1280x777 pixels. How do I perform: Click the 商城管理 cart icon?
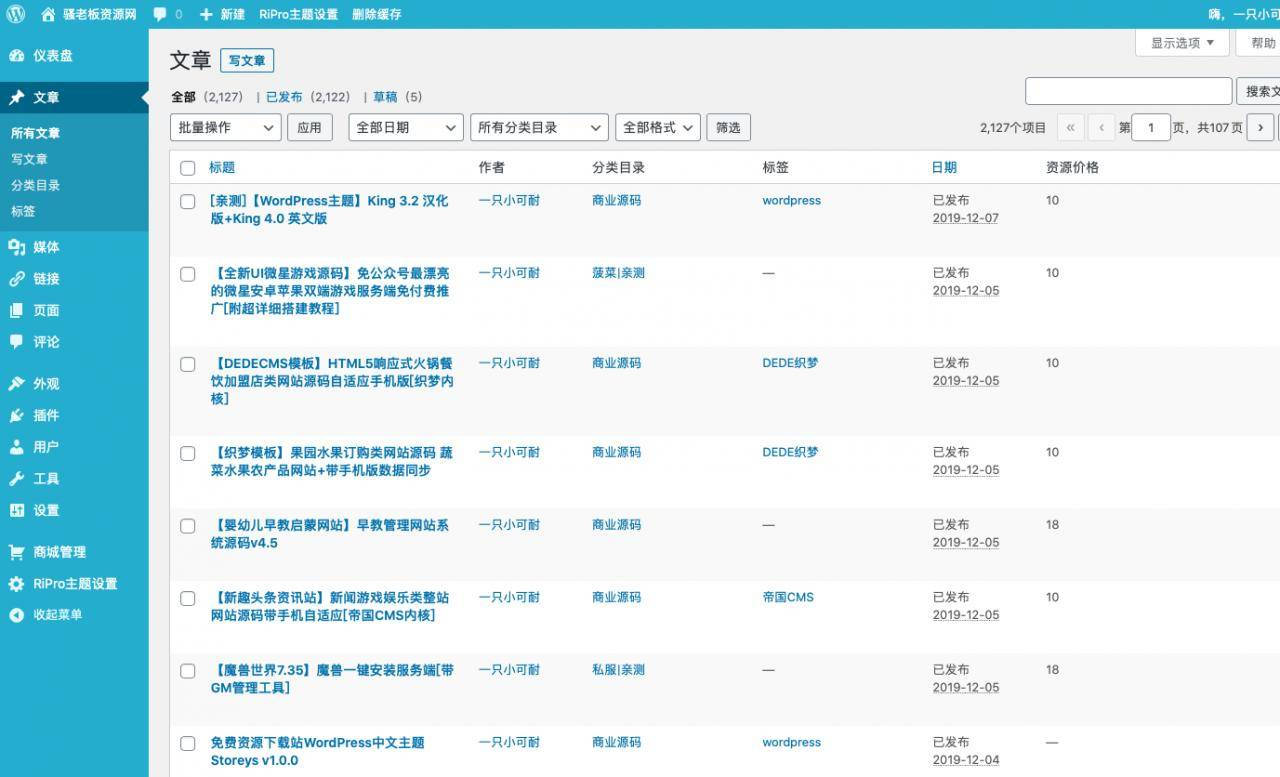[x=17, y=552]
